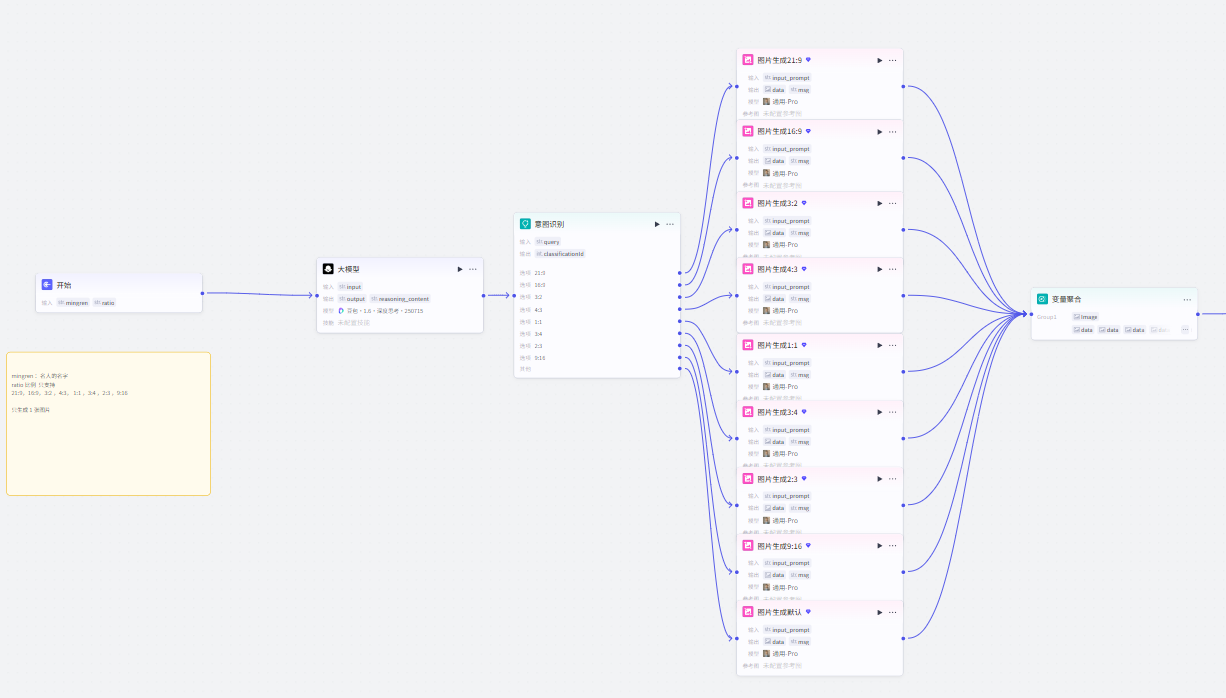Open the 大模型 node more options menu

point(473,269)
